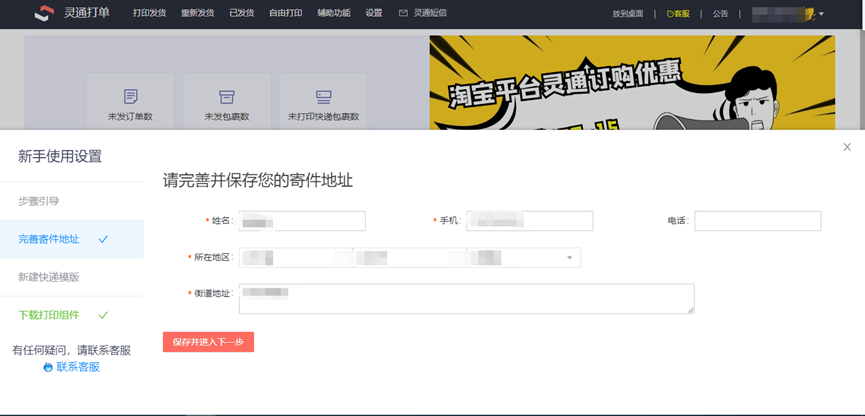Image resolution: width=865 pixels, height=416 pixels.
Task: Click the 未打印快递包裹数 printer icon
Action: coord(323,97)
